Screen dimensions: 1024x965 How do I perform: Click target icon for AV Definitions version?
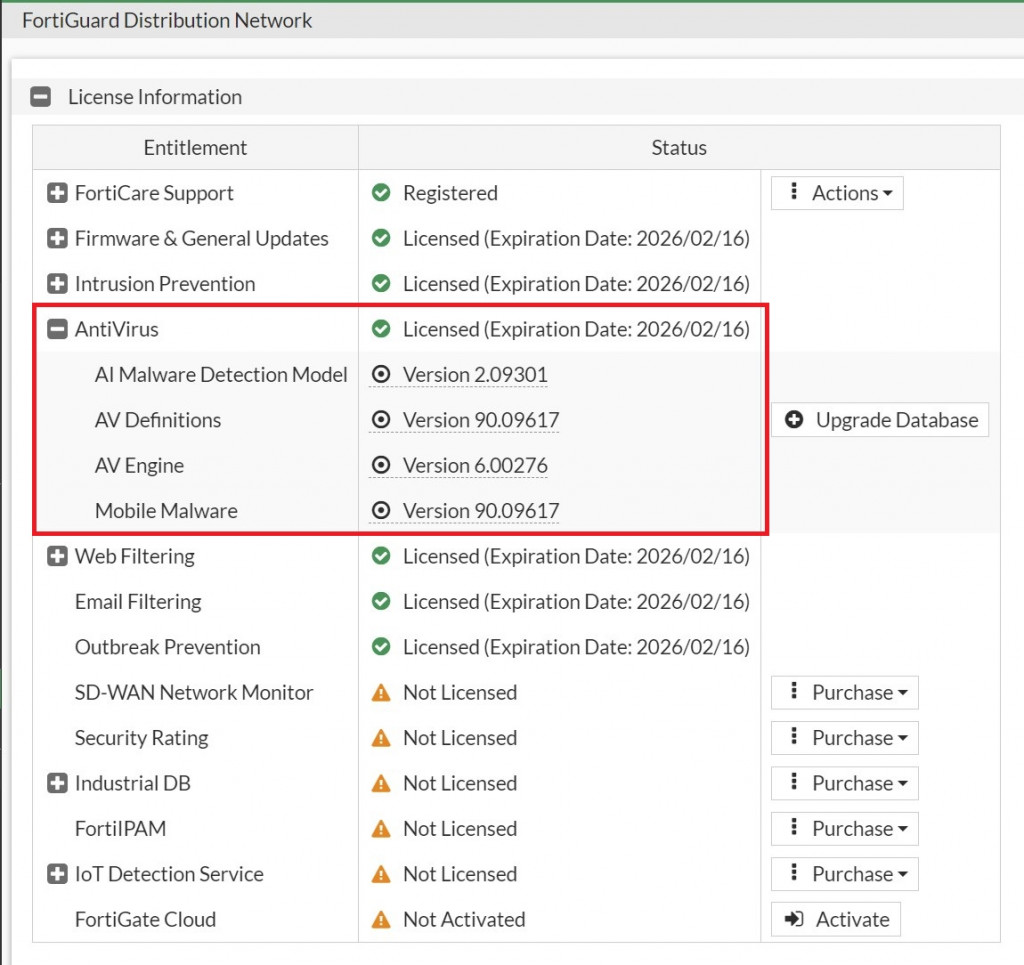coord(381,420)
